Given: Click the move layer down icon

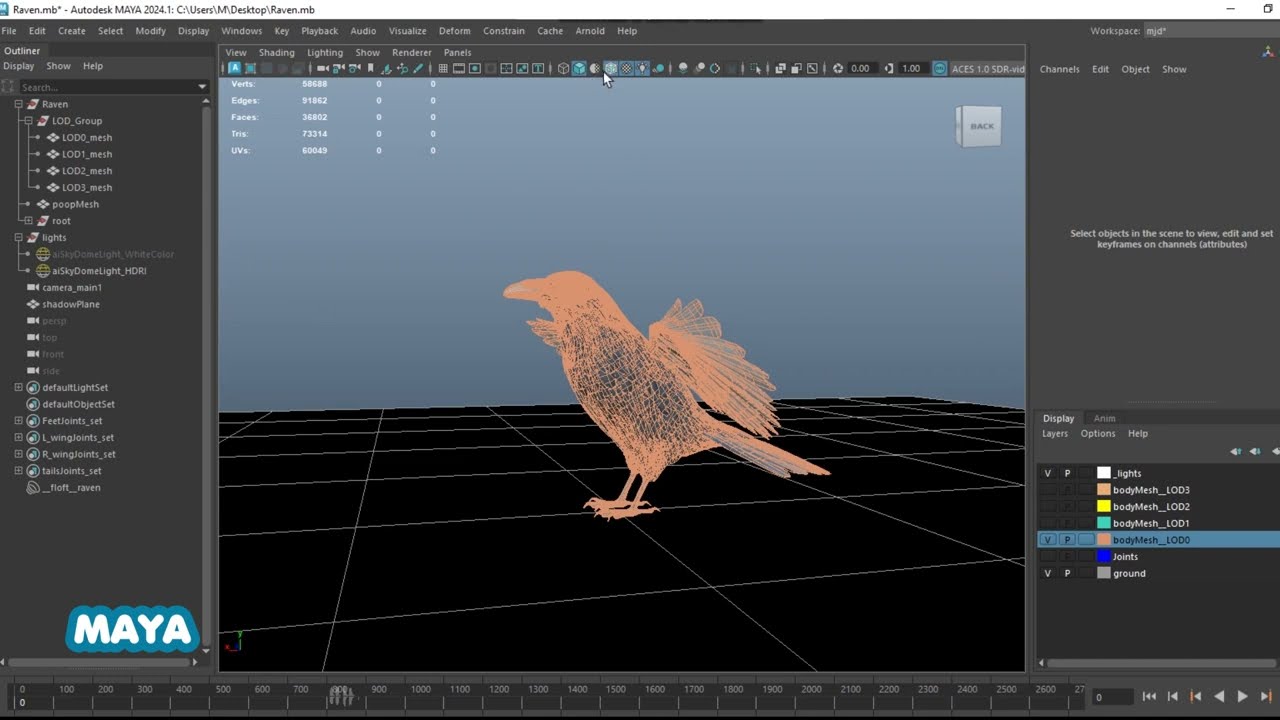Looking at the screenshot, I should [1255, 452].
